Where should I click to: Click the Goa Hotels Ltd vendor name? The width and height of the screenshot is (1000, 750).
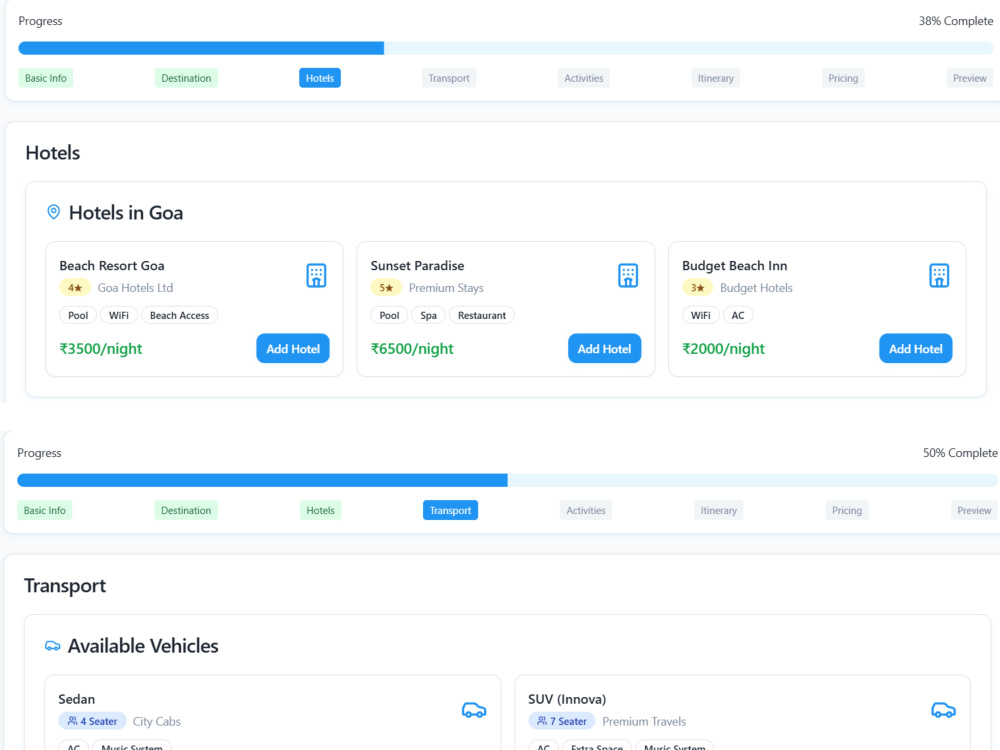tap(135, 288)
